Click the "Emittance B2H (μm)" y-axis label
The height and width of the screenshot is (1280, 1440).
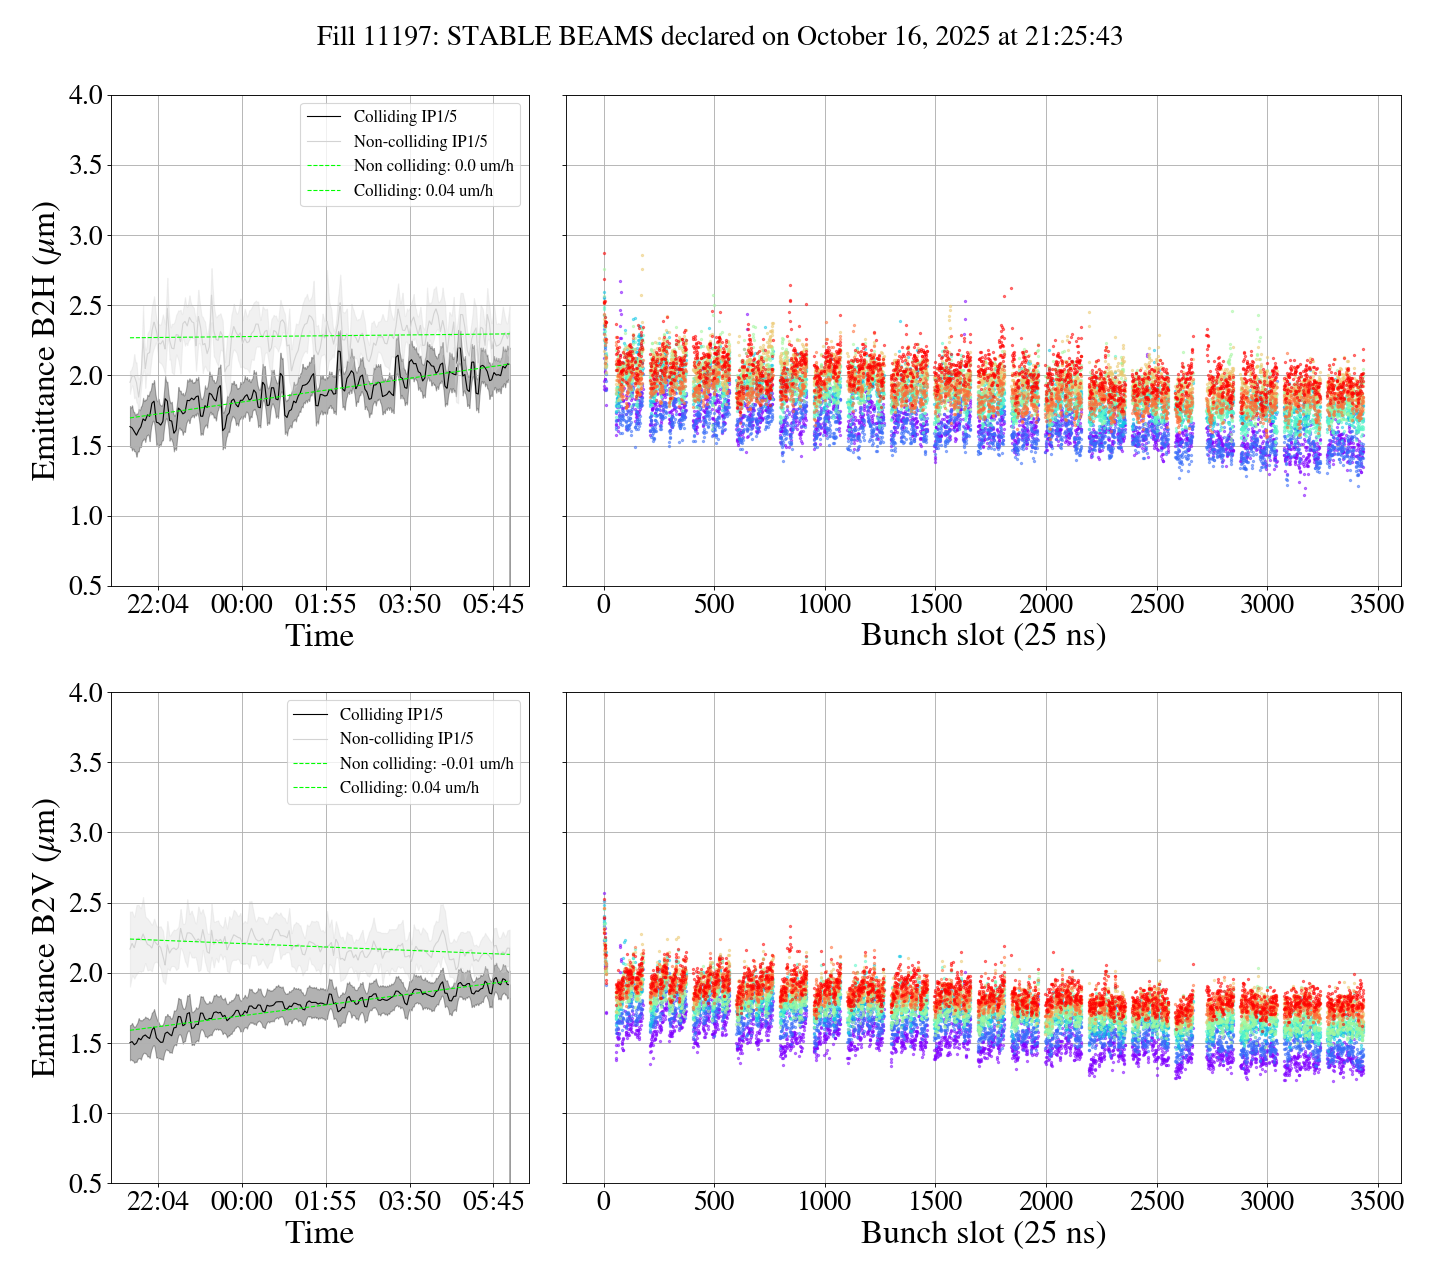point(44,341)
